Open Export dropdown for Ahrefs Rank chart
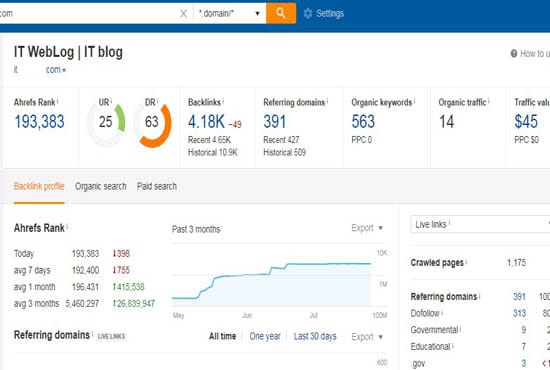The height and width of the screenshot is (370, 550). coord(367,228)
